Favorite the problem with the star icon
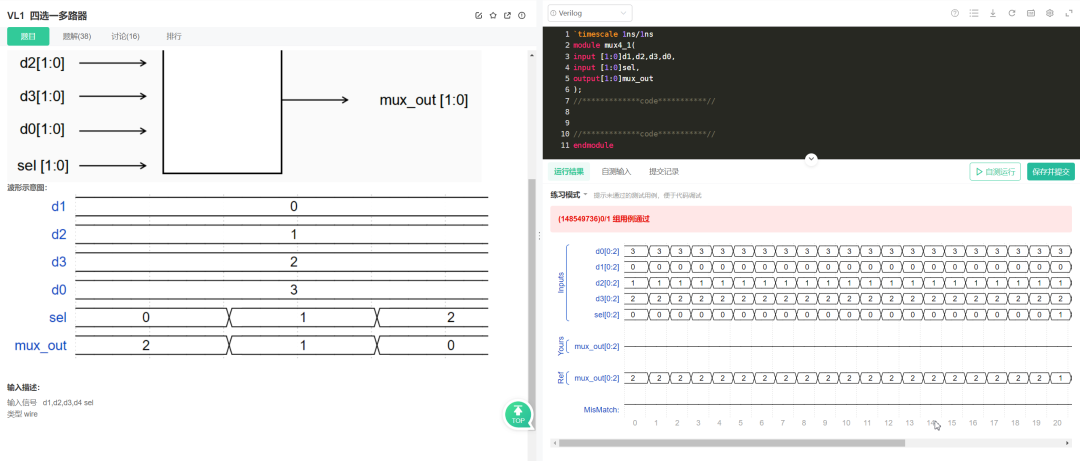This screenshot has height=461, width=1080. pyautogui.click(x=493, y=15)
